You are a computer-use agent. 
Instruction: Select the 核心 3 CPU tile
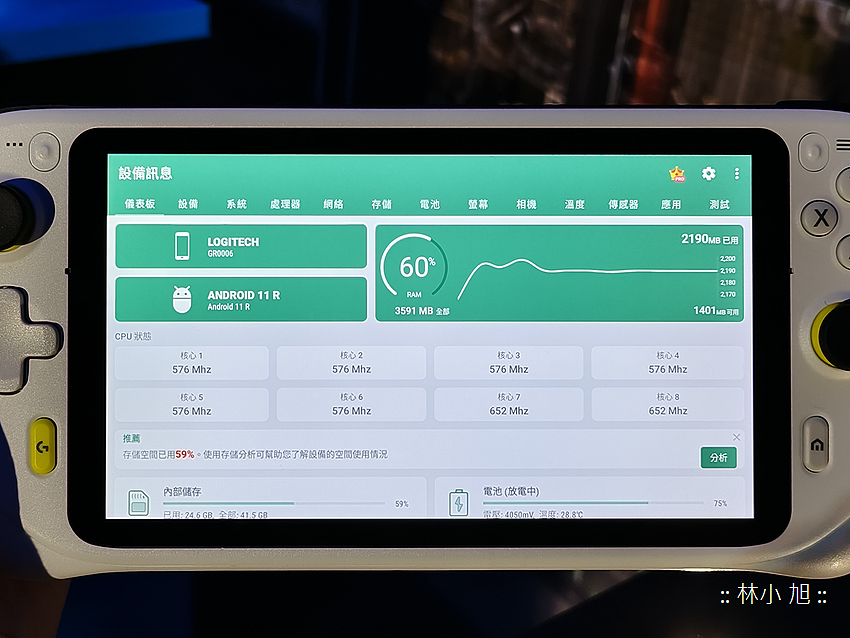click(x=508, y=363)
